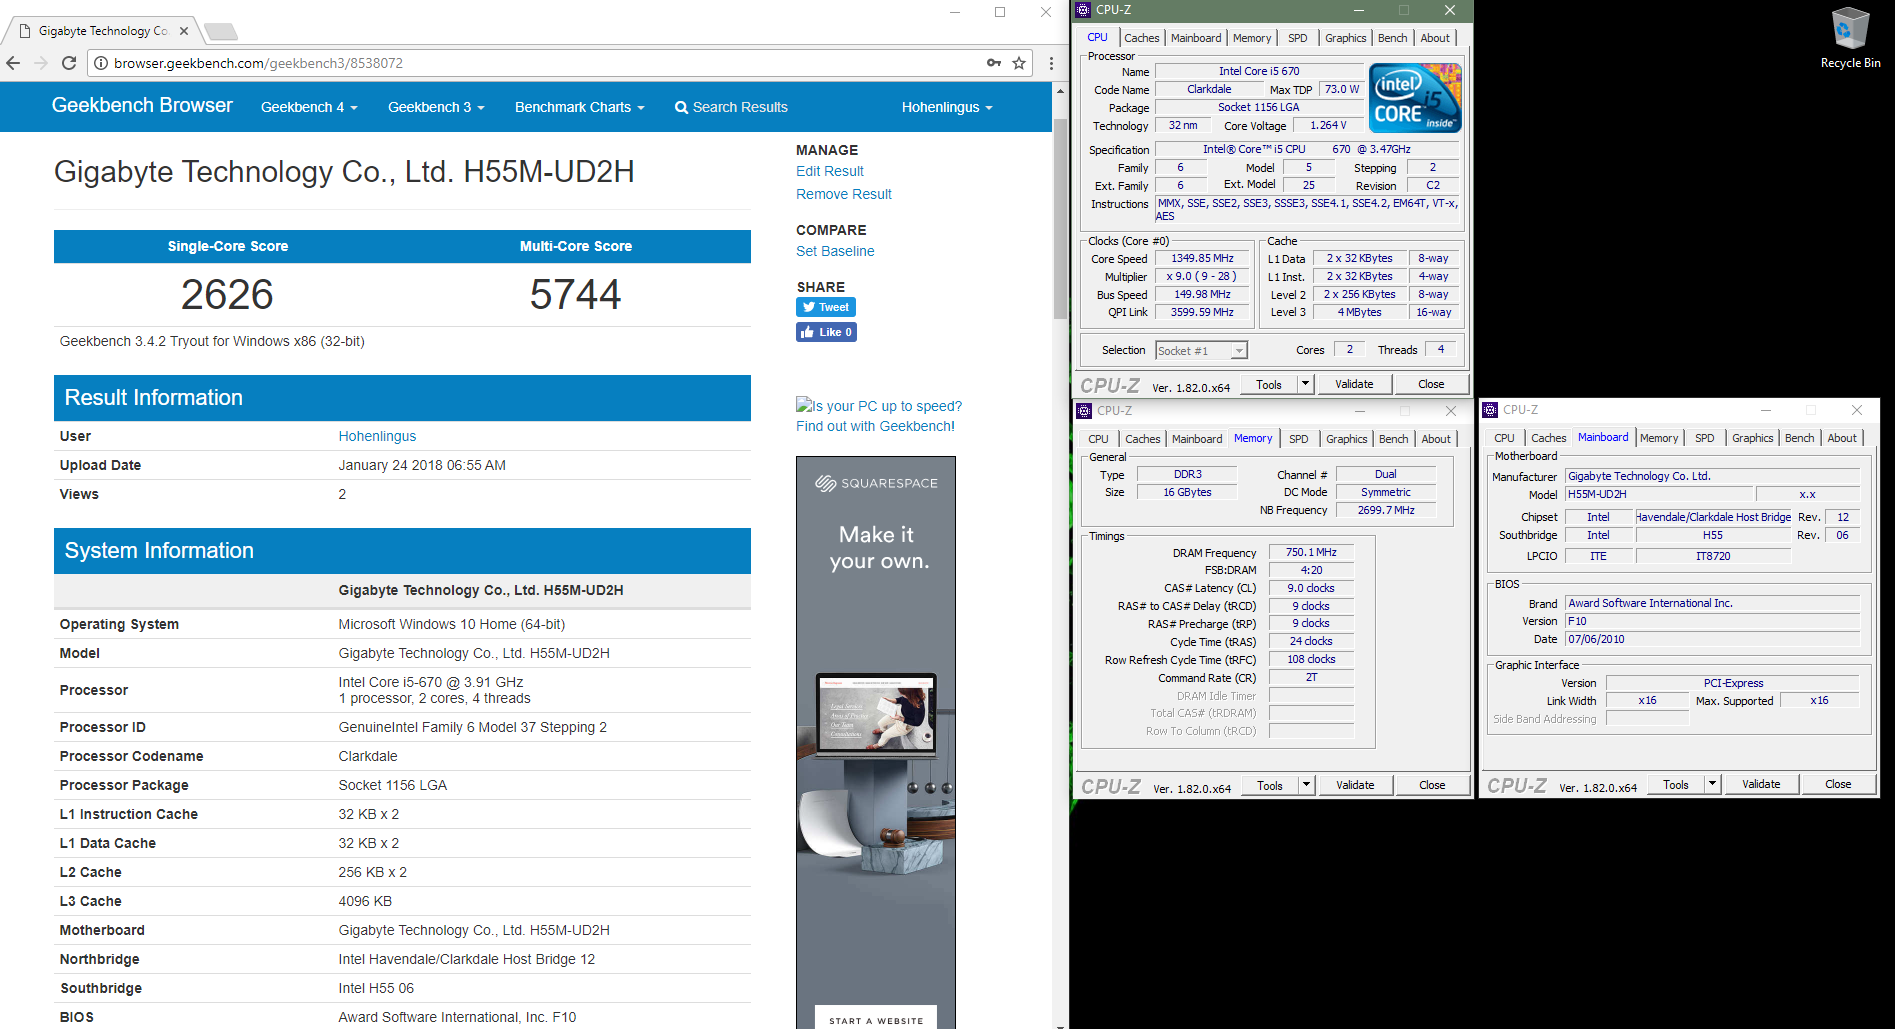Open the Geekbench 4 dropdown menu
The width and height of the screenshot is (1895, 1029).
[x=309, y=107]
